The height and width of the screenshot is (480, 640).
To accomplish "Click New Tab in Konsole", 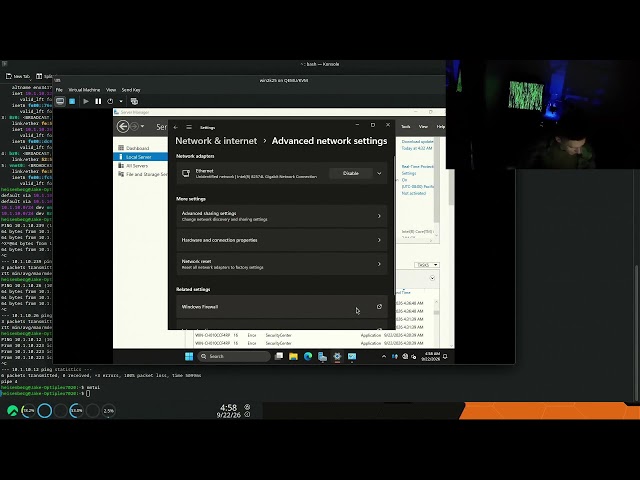I will (x=18, y=76).
